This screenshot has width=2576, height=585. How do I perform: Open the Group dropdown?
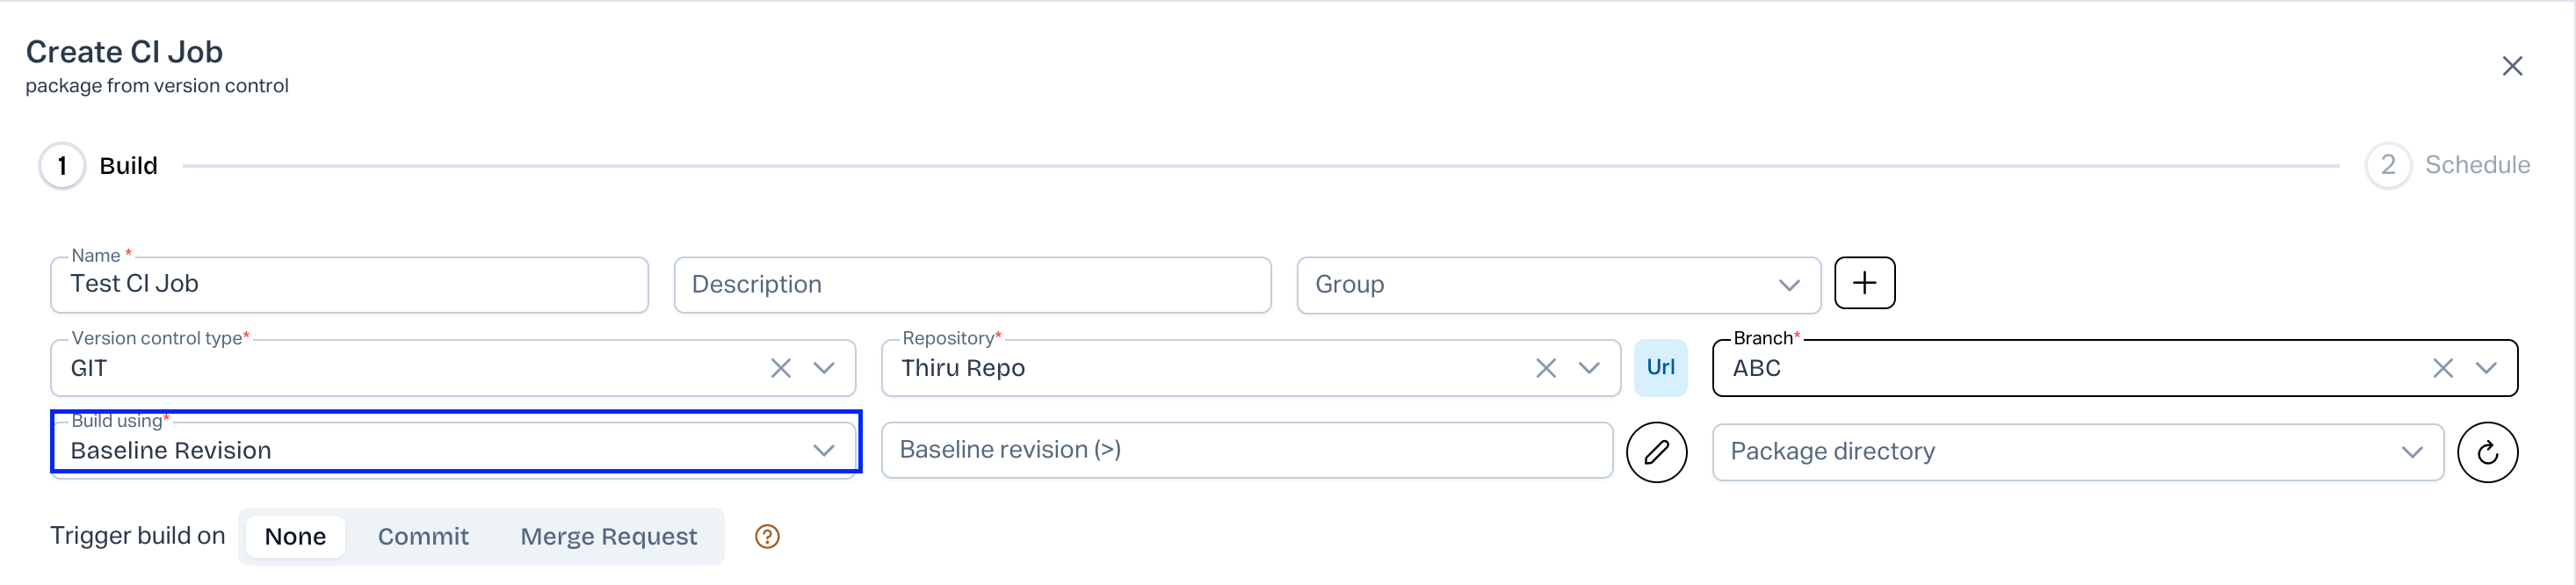[1789, 286]
